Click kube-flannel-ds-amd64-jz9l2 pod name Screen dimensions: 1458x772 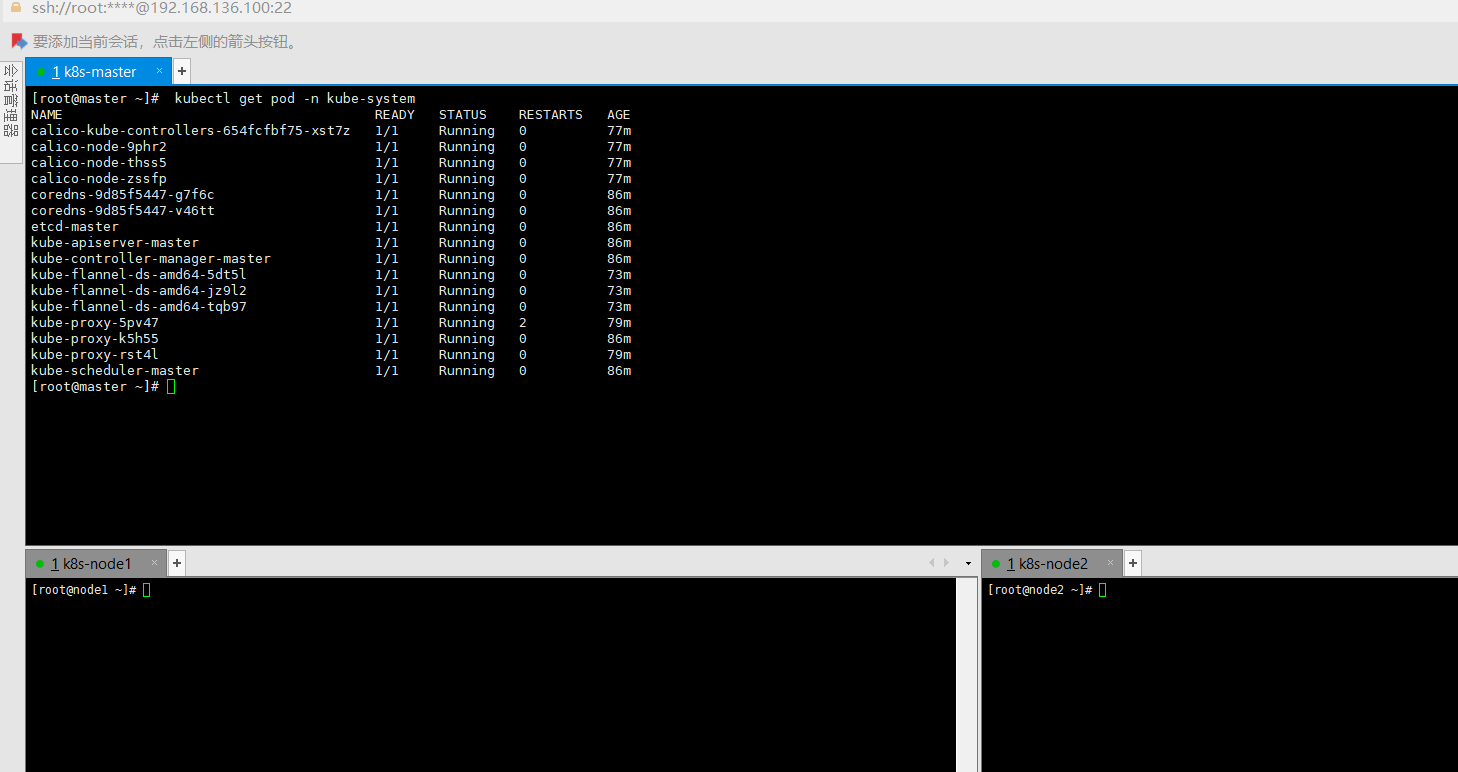click(x=139, y=290)
